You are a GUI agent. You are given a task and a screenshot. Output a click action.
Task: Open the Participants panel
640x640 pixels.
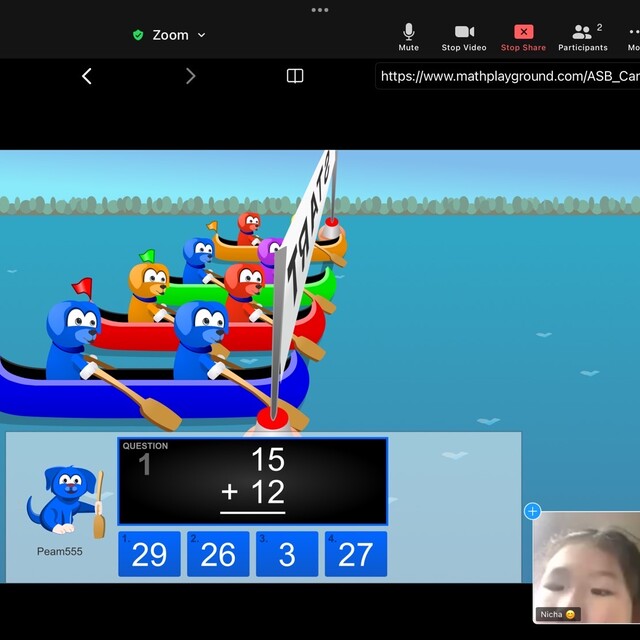pos(583,38)
